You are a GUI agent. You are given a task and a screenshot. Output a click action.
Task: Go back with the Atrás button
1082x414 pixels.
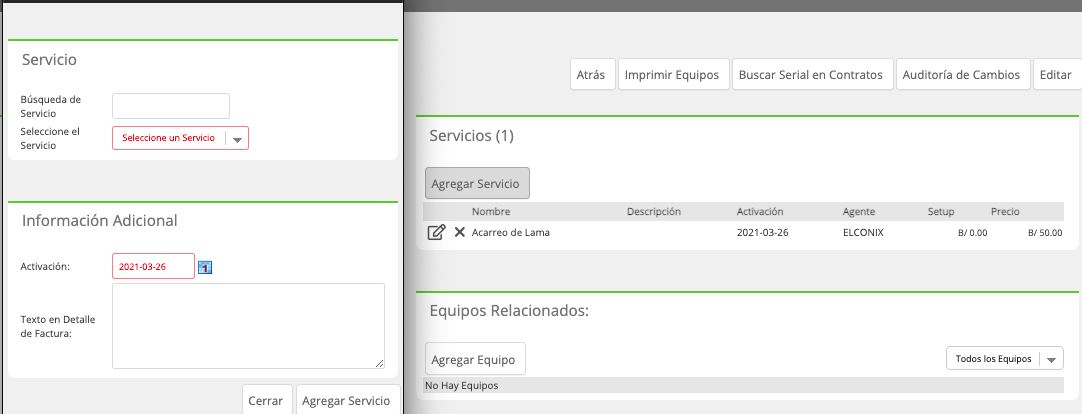(x=592, y=75)
